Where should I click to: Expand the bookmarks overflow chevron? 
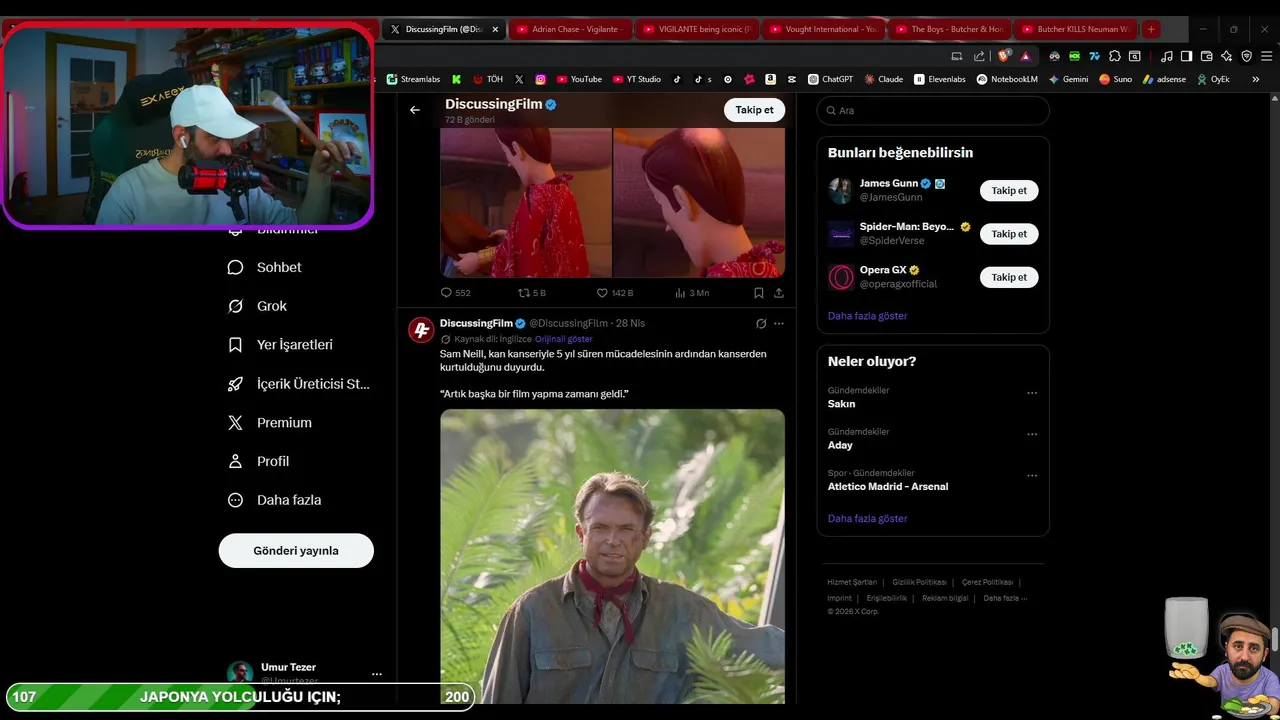click(1256, 79)
